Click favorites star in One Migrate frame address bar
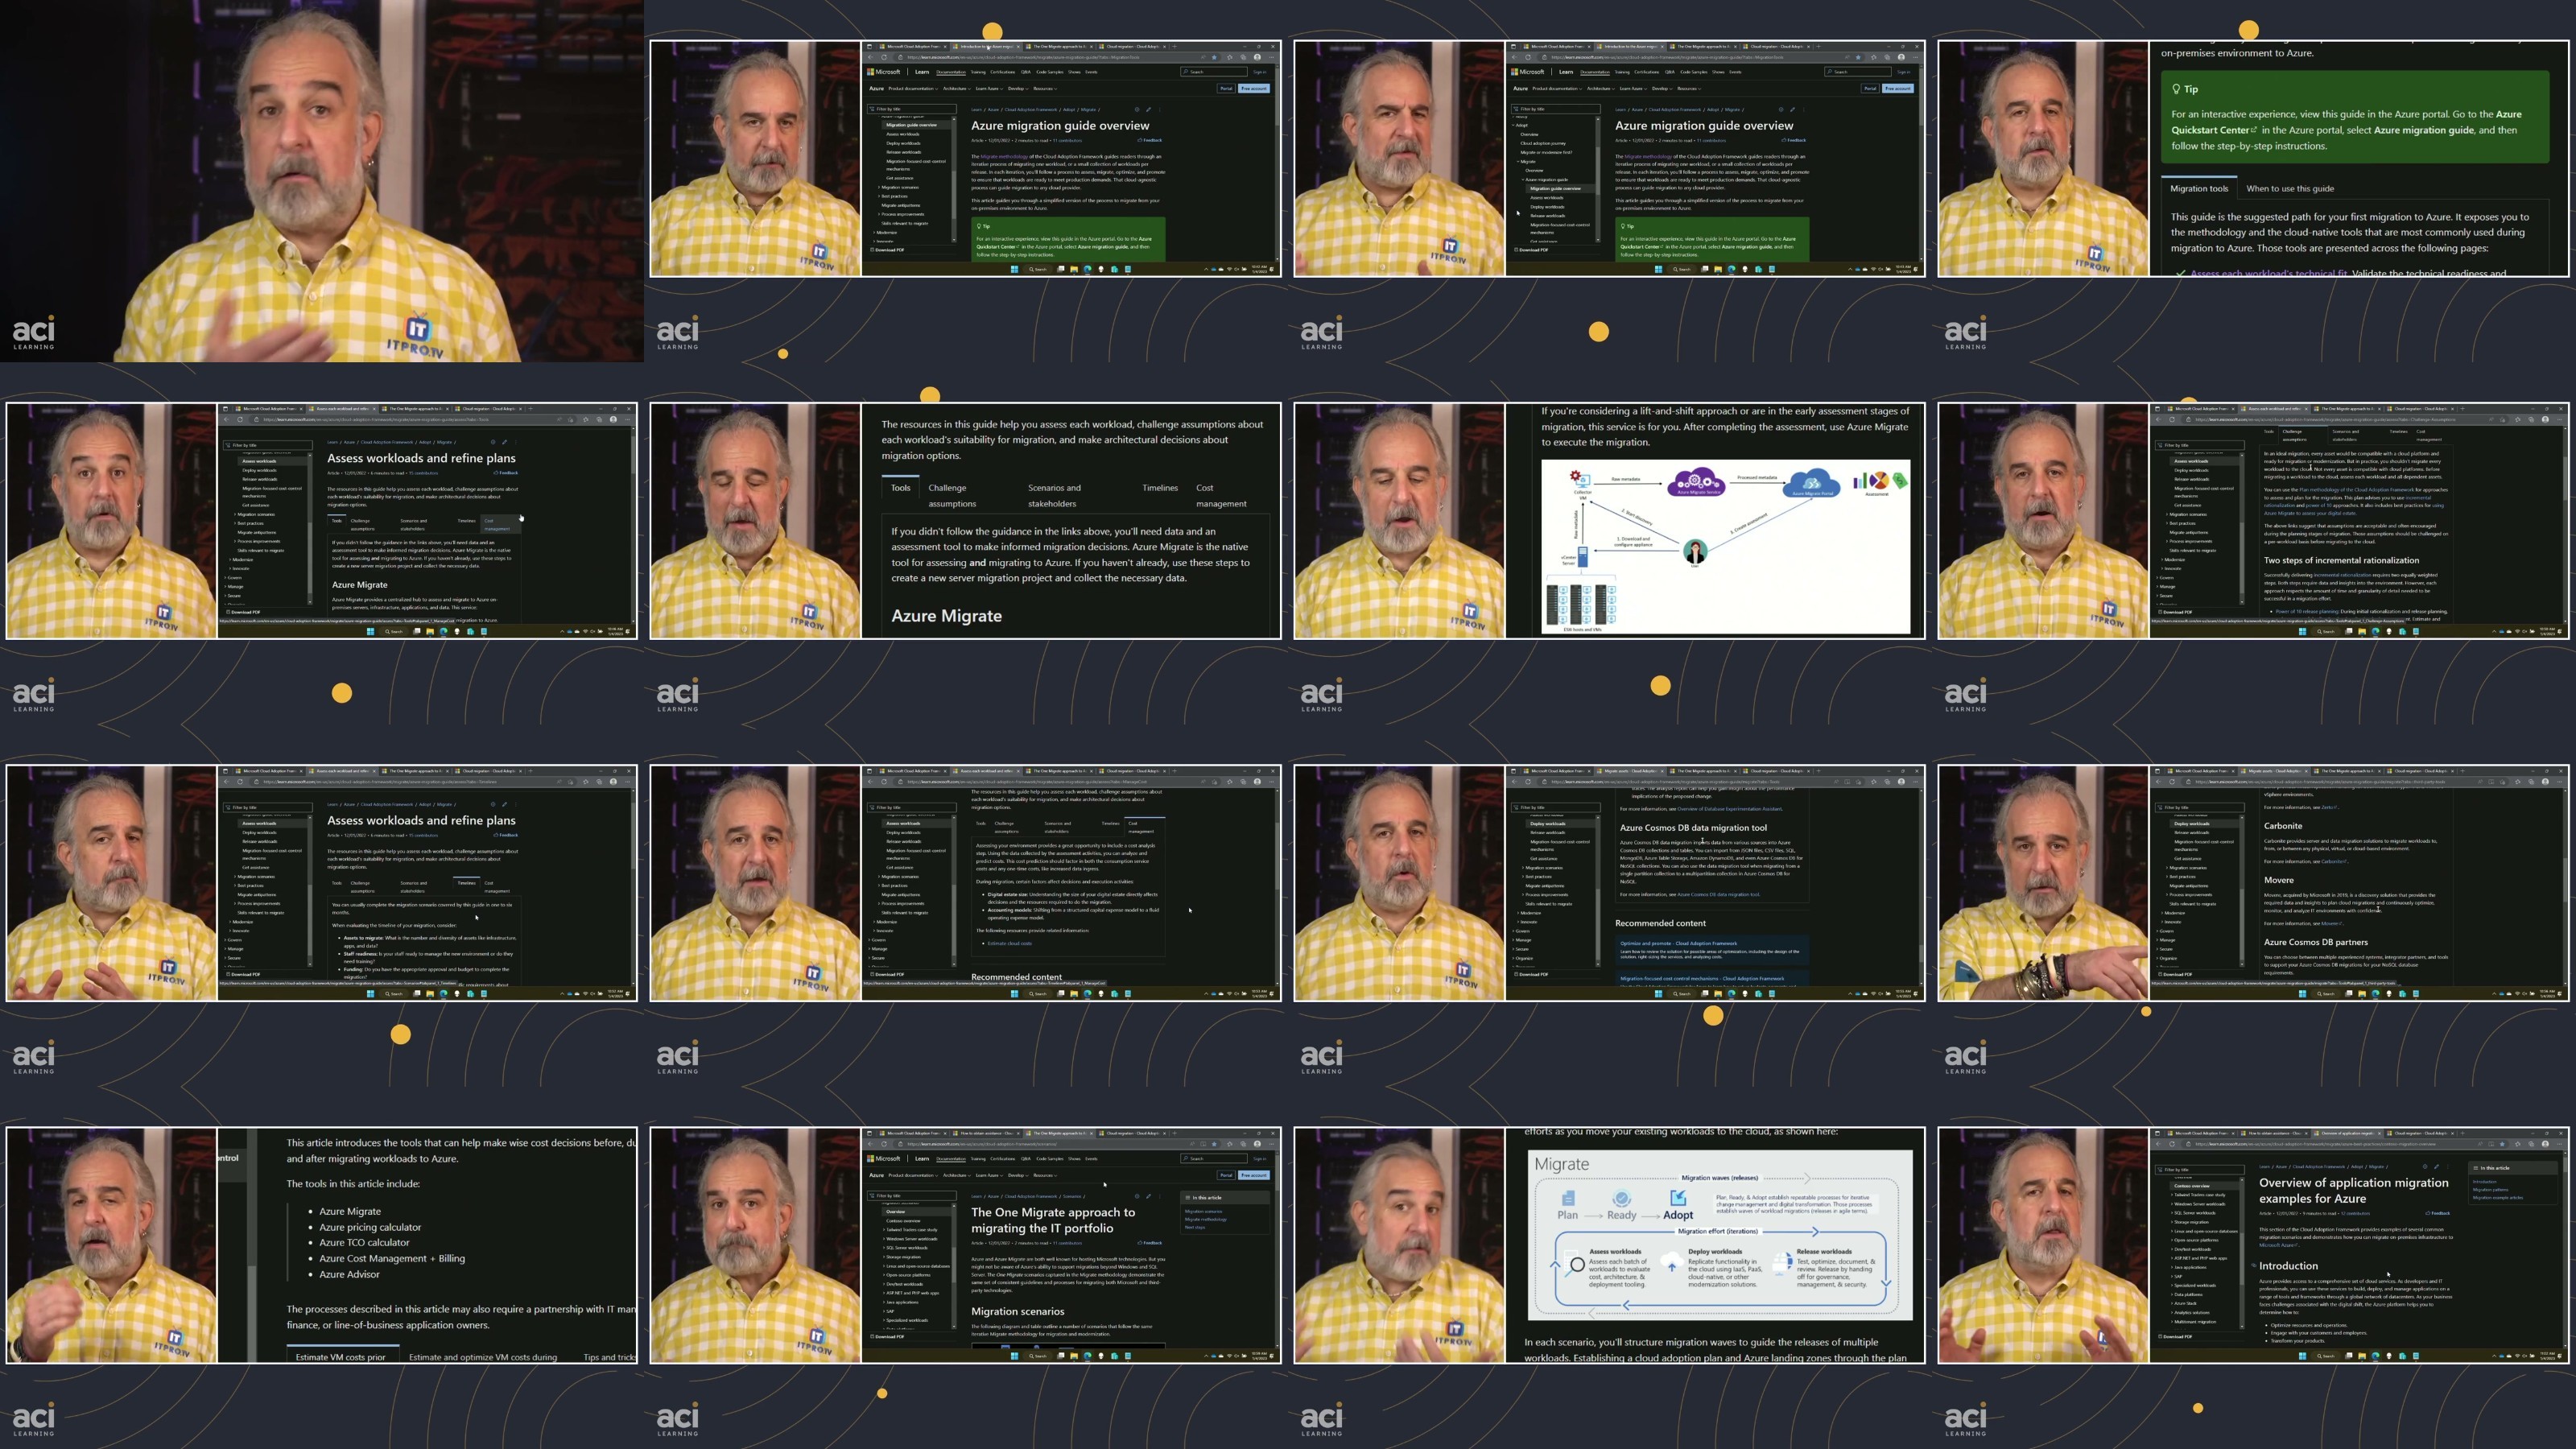 click(x=1215, y=1144)
